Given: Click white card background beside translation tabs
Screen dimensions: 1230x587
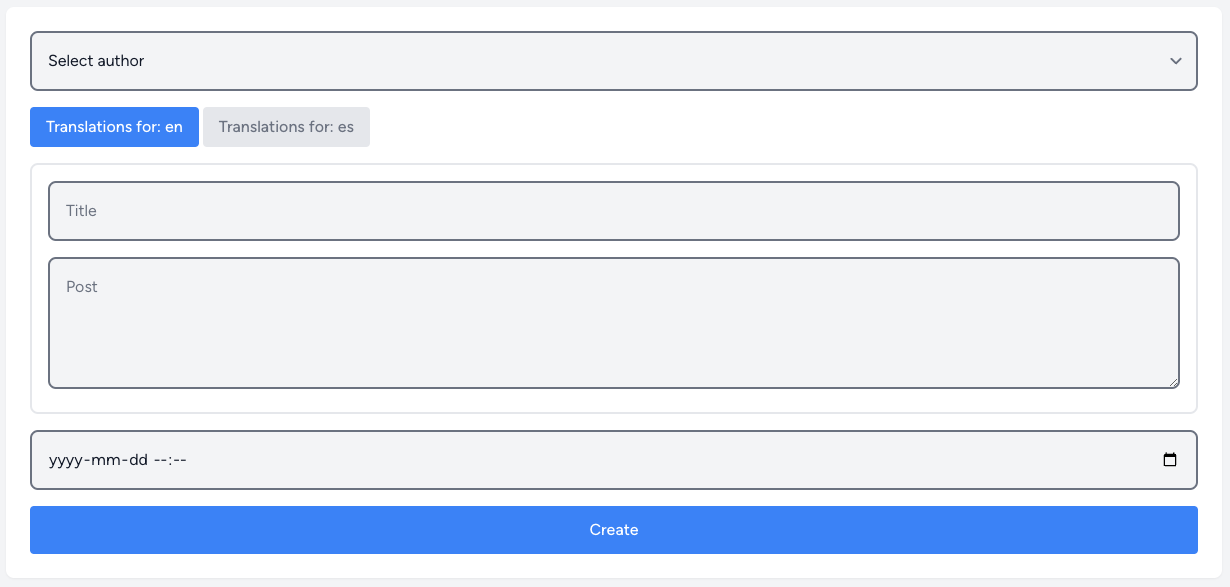Looking at the screenshot, I should click(780, 127).
